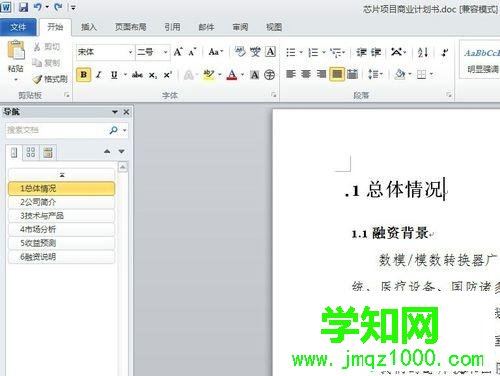Apply character shading (shaded A)

(x=255, y=75)
